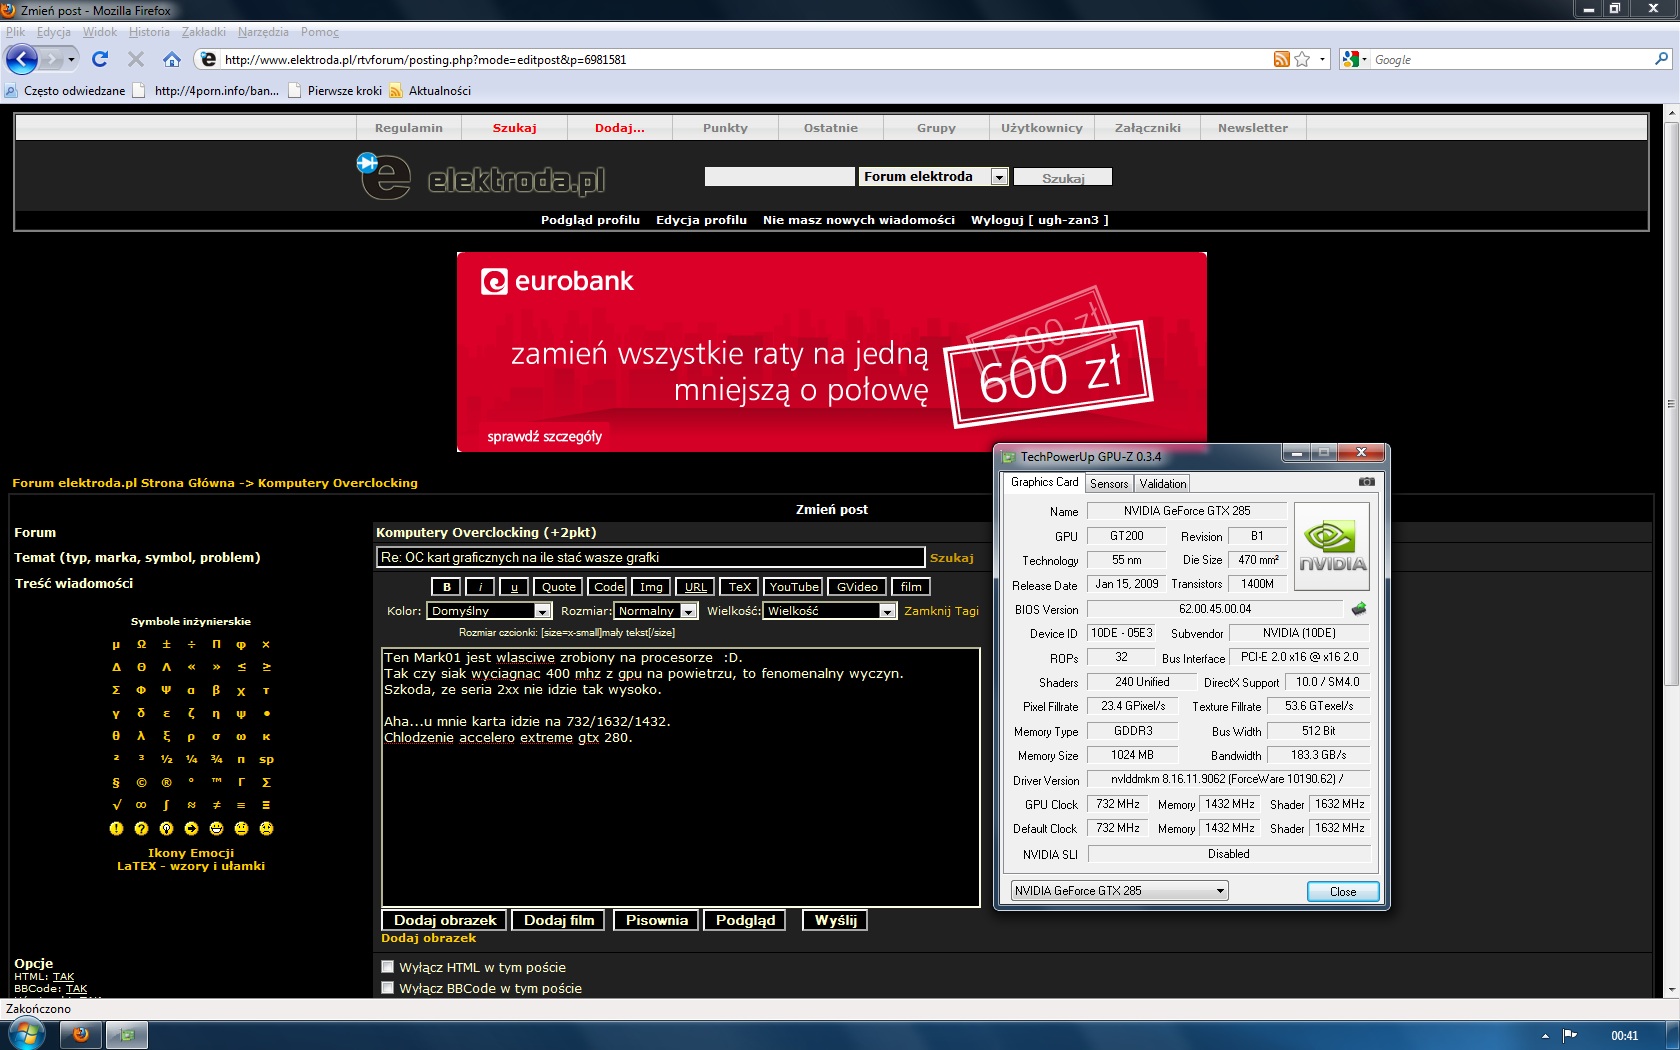1680x1050 pixels.
Task: Tick 'Wyłącz HTML w tym poście' checkbox
Action: coord(388,967)
